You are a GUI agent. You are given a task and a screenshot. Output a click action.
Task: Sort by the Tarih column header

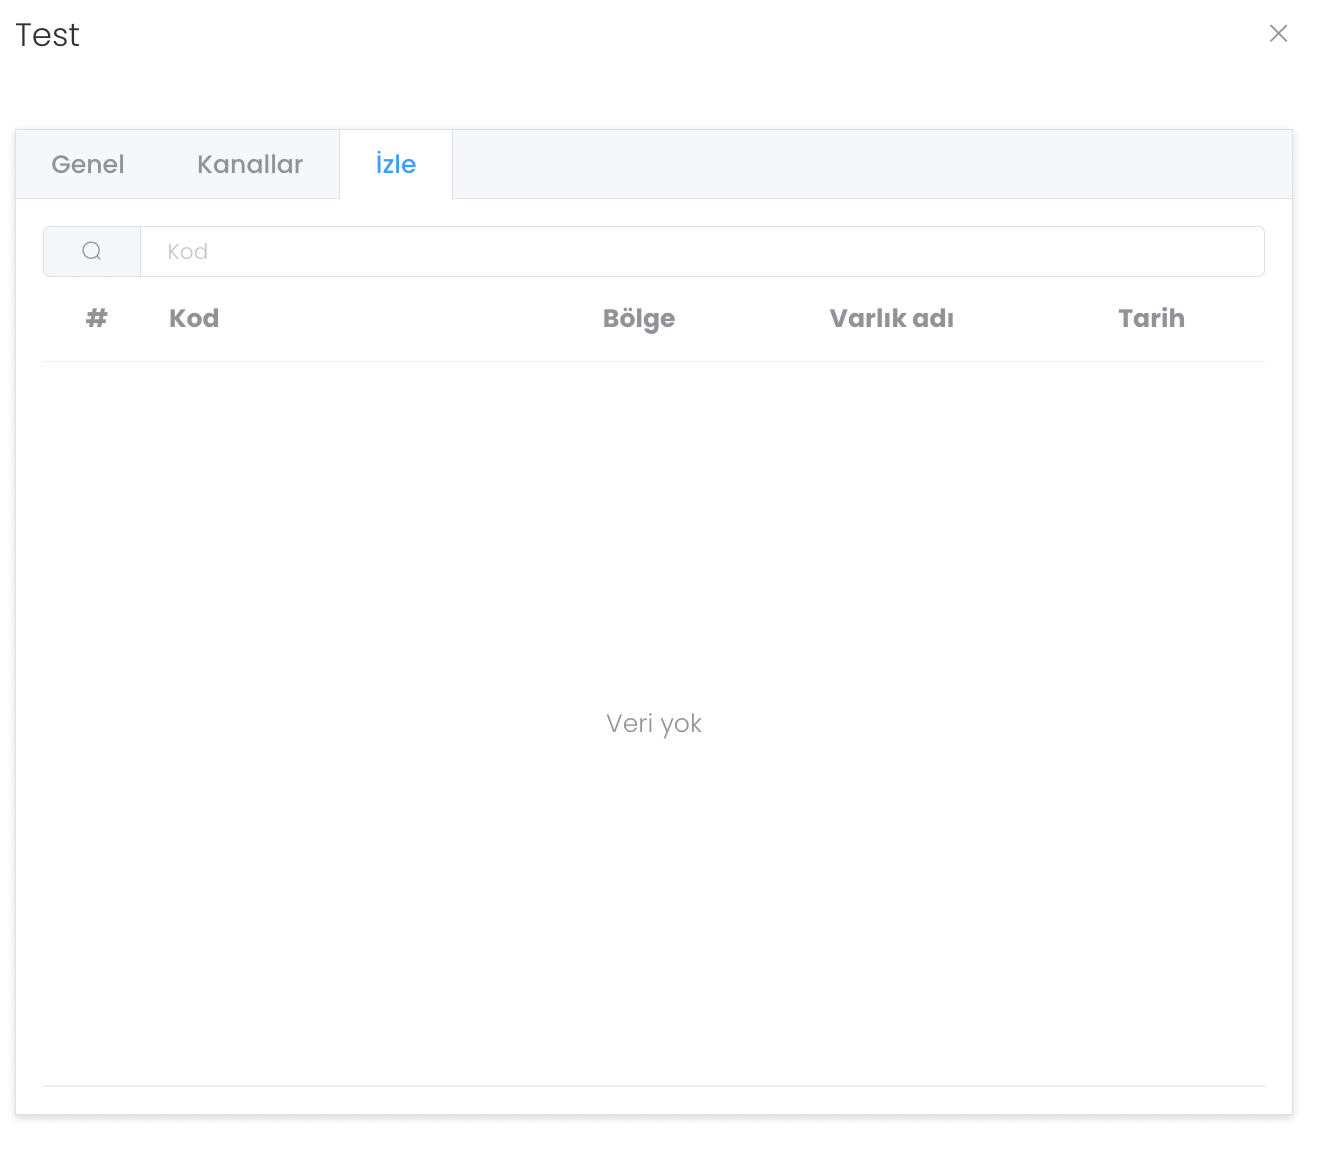coord(1151,318)
